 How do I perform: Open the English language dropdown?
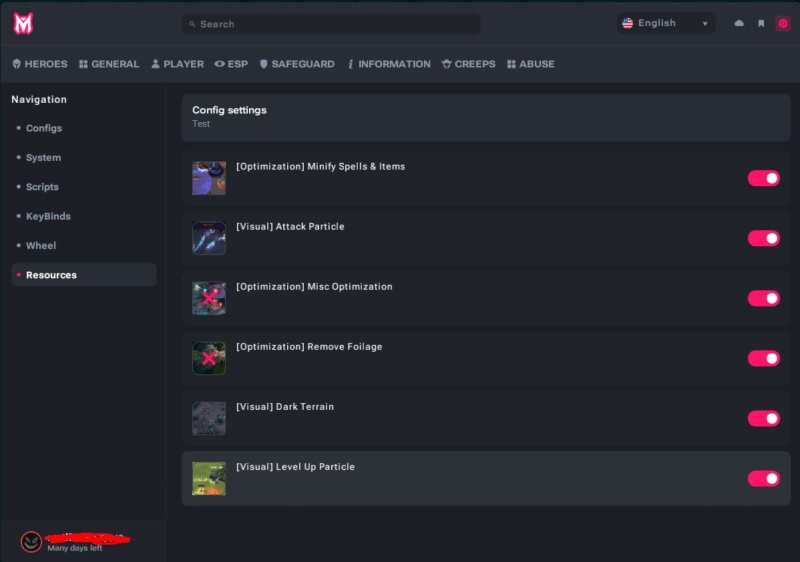click(x=666, y=23)
